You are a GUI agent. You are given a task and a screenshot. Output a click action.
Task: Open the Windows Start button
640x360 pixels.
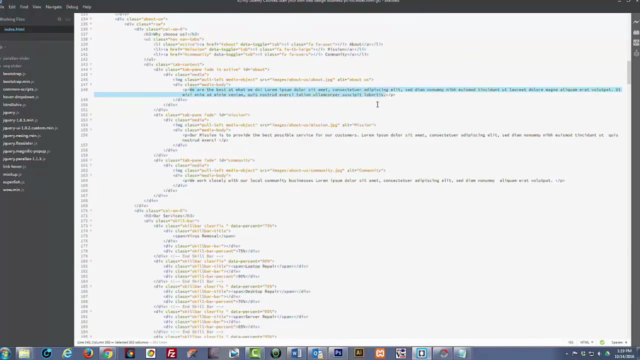click(6, 353)
